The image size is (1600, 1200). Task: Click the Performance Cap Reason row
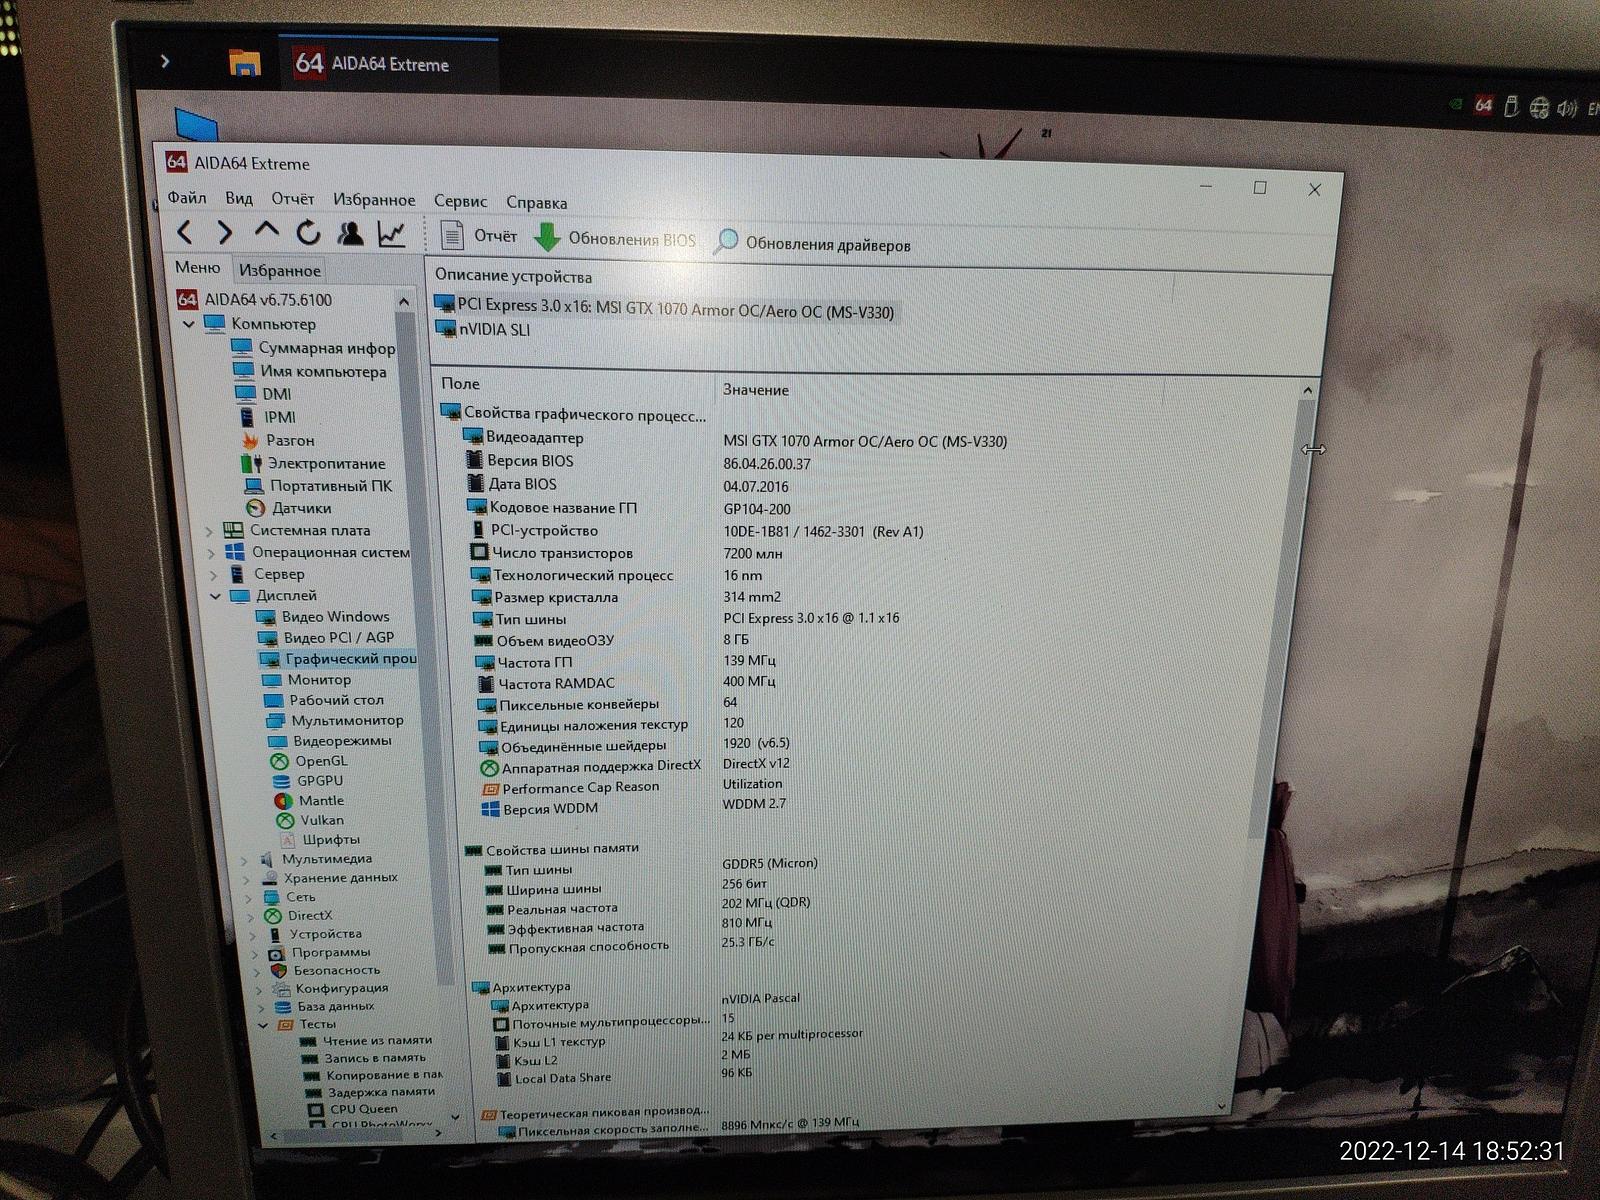click(633, 786)
